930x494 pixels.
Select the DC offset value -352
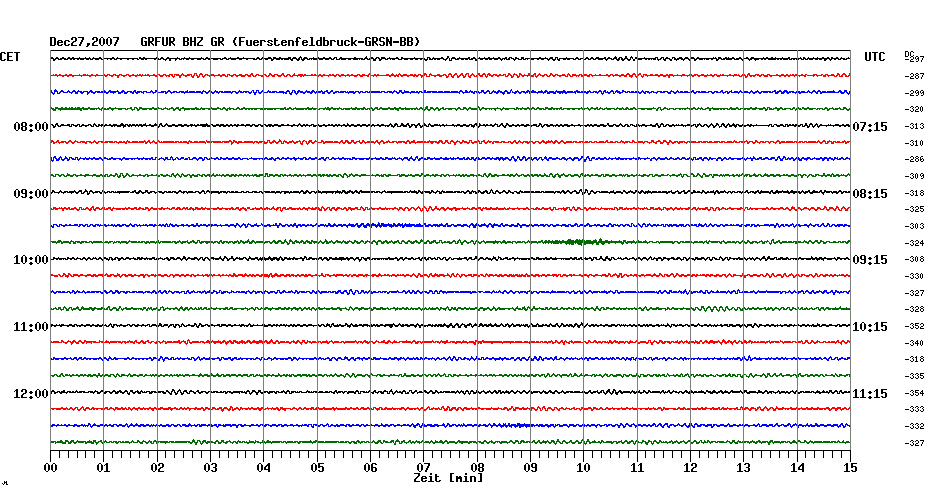click(915, 326)
